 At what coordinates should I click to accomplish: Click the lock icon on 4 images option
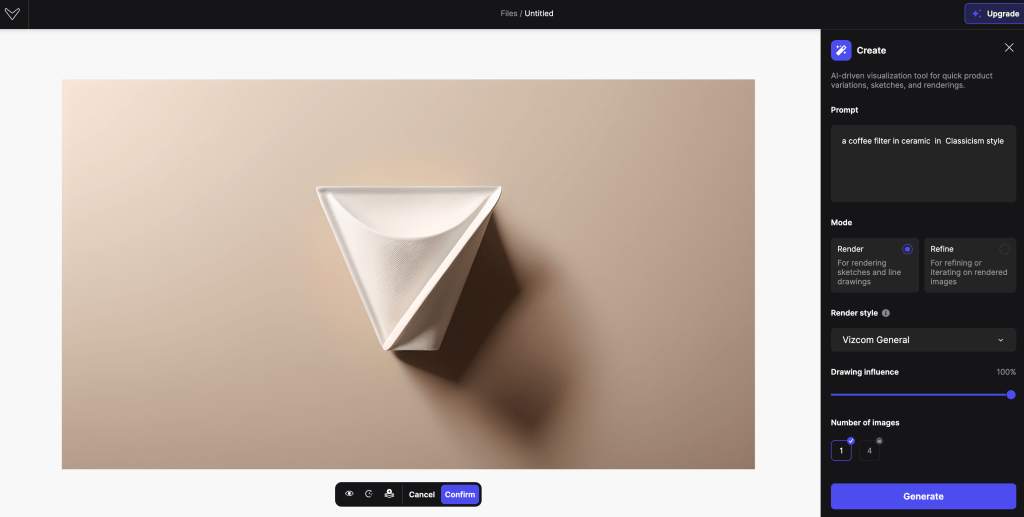click(879, 440)
